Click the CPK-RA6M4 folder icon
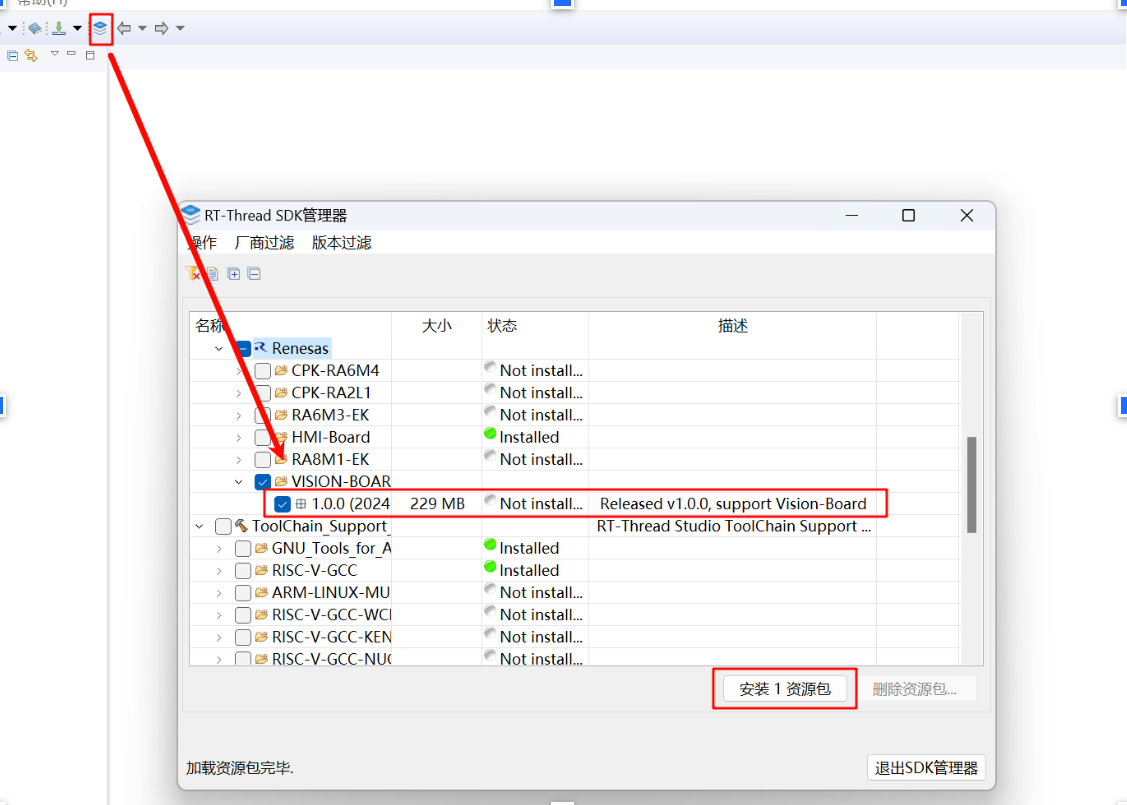1127x805 pixels. pyautogui.click(x=281, y=370)
